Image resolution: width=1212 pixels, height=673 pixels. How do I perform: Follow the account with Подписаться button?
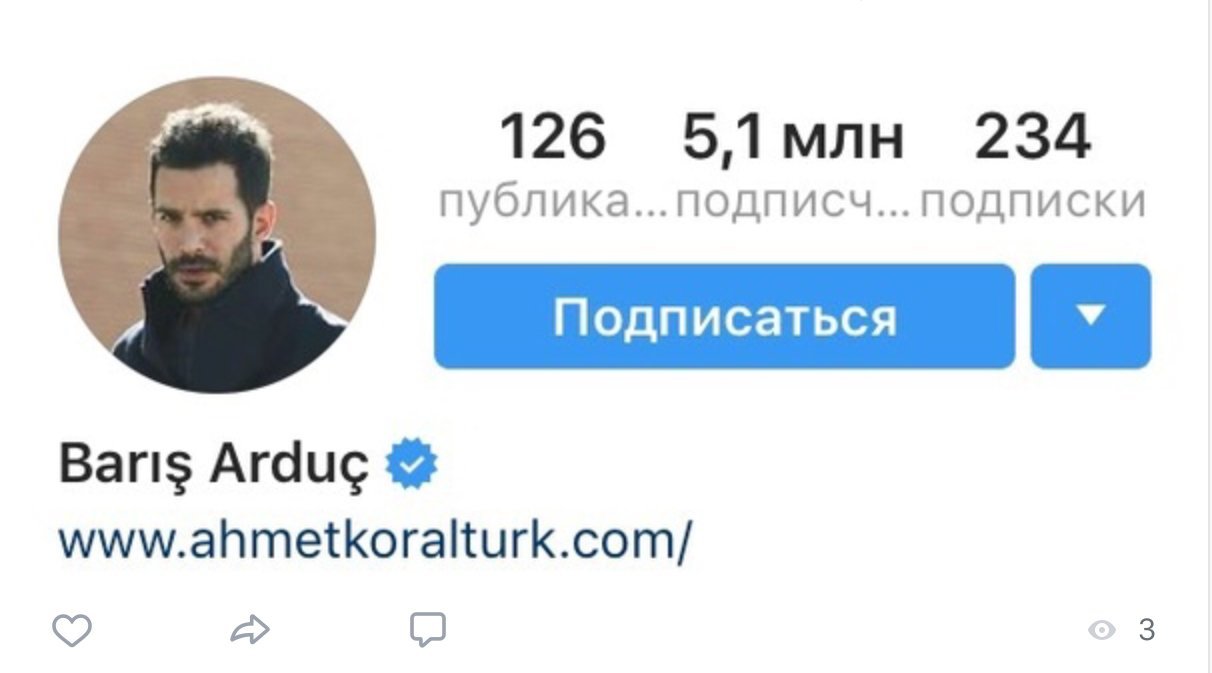pyautogui.click(x=725, y=316)
